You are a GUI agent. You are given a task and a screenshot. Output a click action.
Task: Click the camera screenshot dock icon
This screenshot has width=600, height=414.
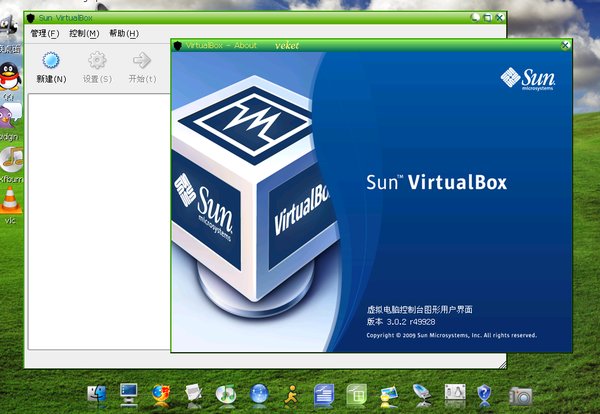(520, 396)
